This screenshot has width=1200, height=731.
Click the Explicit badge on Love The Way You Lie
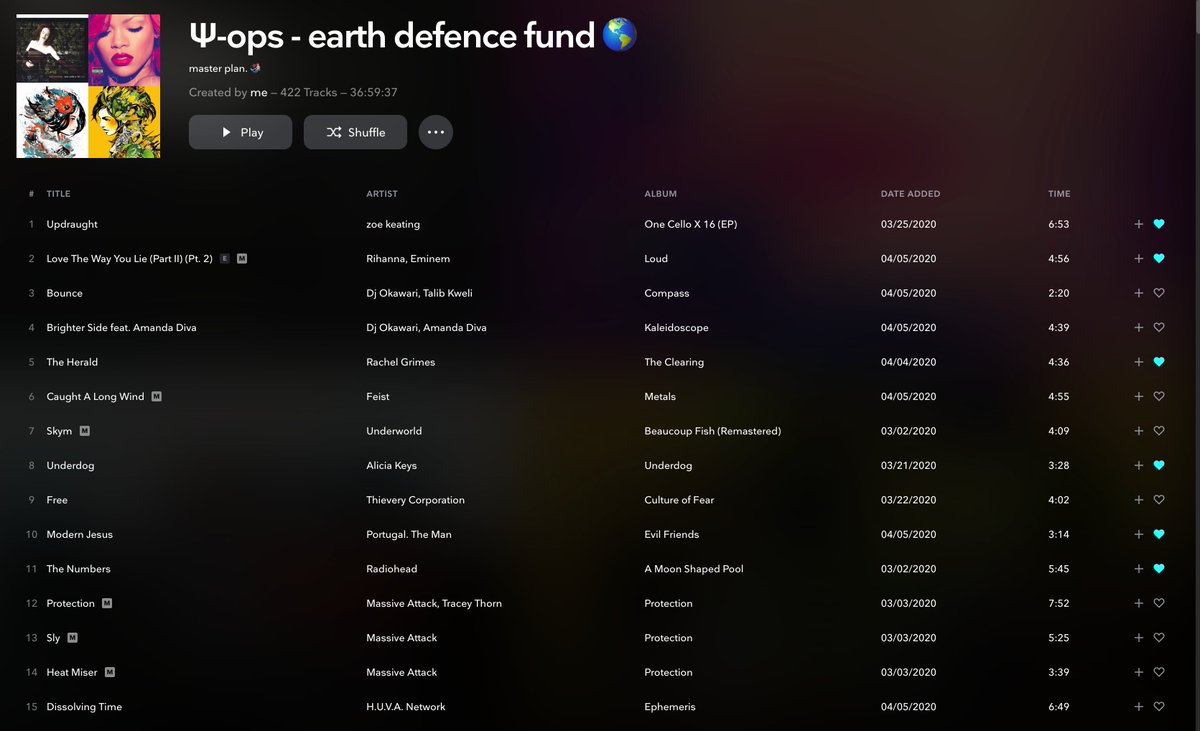[x=225, y=258]
